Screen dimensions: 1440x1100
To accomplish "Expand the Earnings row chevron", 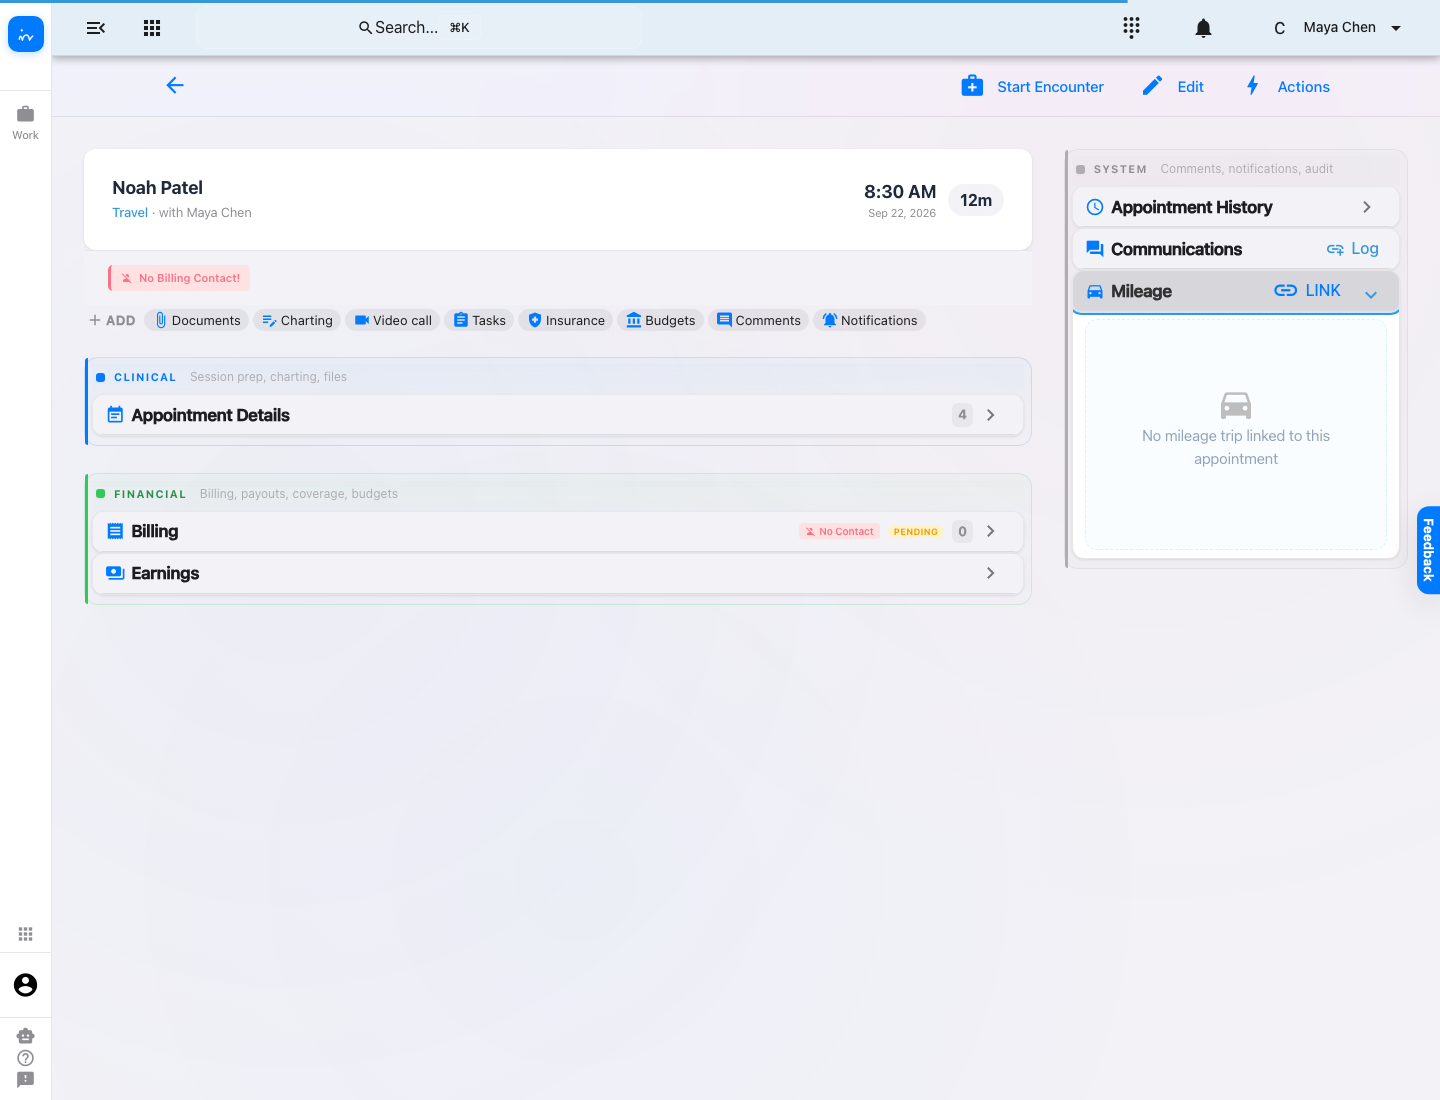I will pyautogui.click(x=991, y=573).
